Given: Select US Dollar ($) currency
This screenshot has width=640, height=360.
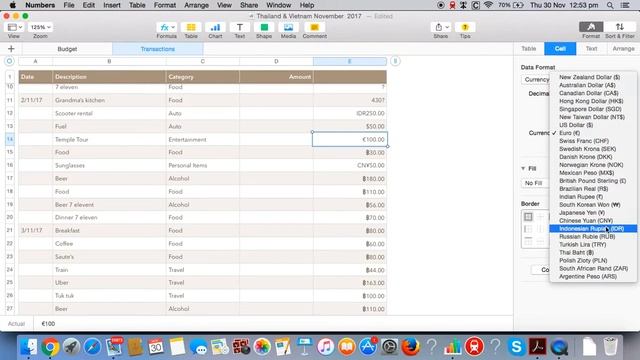Looking at the screenshot, I should [x=593, y=125].
